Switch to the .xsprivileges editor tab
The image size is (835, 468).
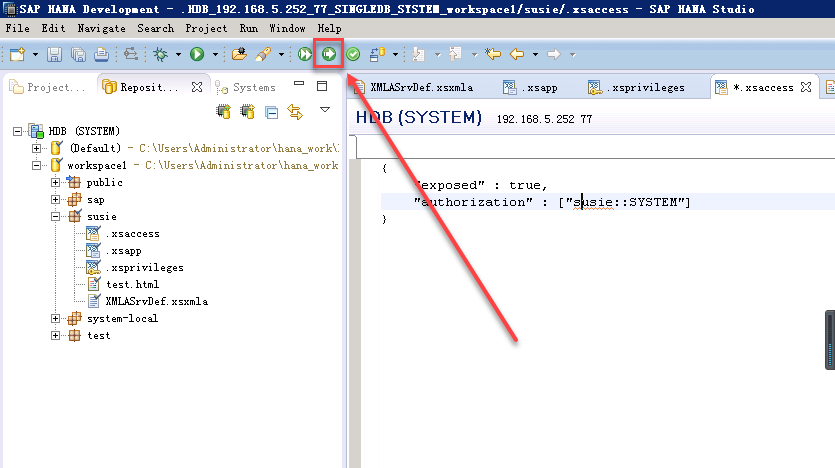(636, 87)
